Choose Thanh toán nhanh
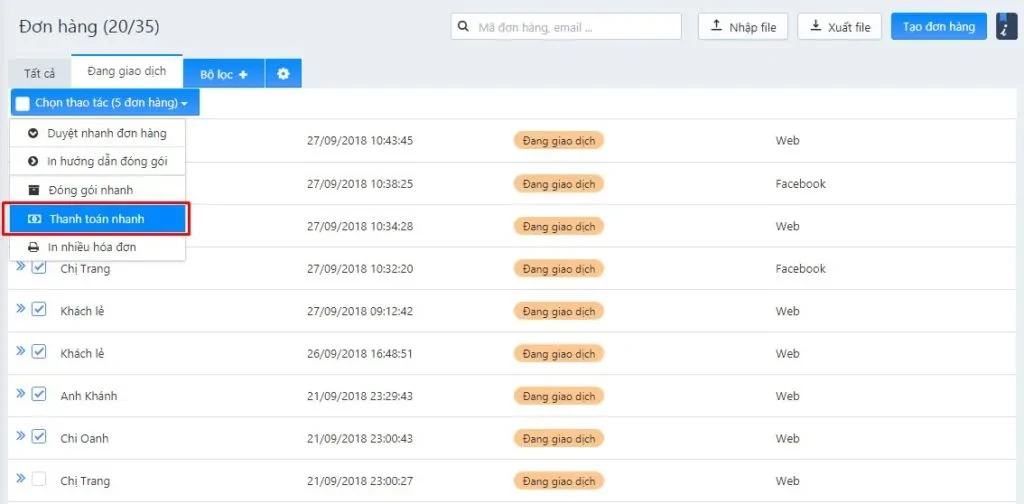Image resolution: width=1024 pixels, height=504 pixels. pos(98,219)
